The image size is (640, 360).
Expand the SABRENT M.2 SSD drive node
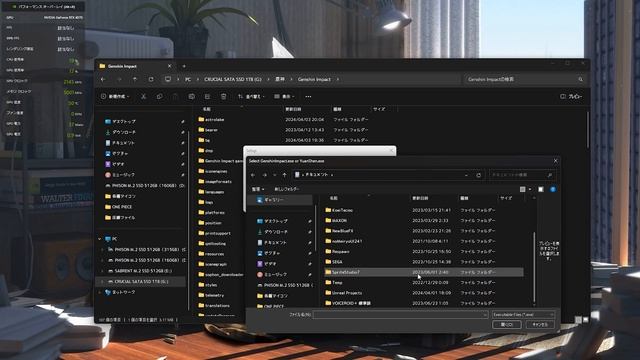pos(102,271)
